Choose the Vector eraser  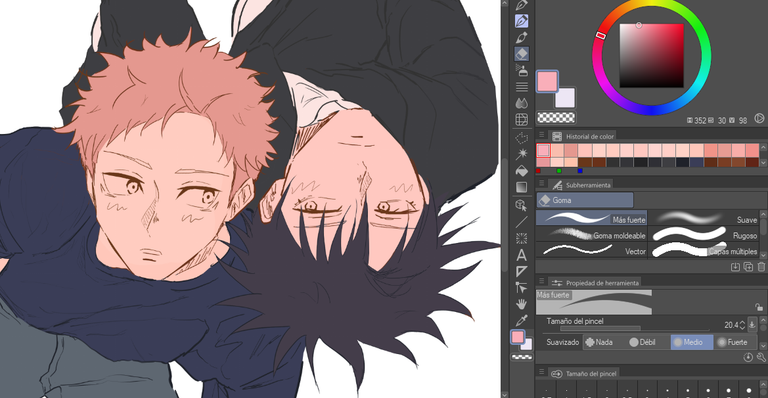pos(591,251)
